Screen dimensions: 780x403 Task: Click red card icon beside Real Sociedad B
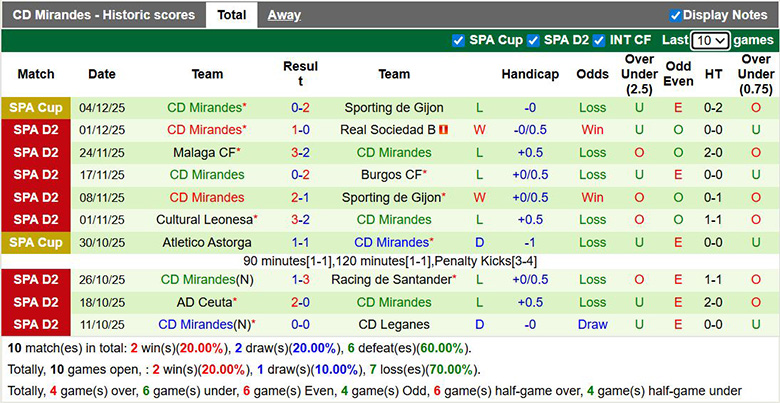tap(442, 130)
